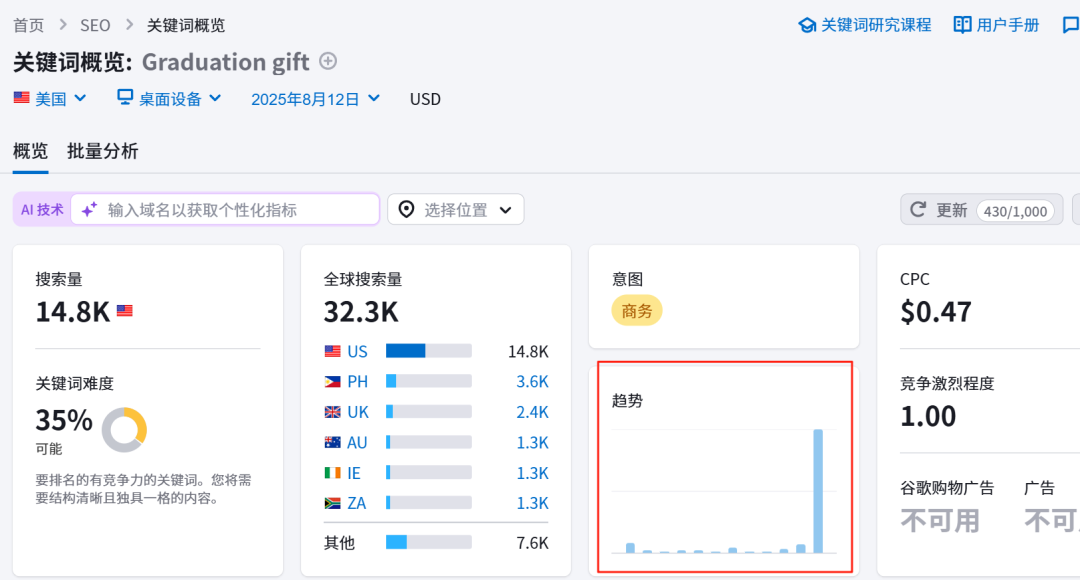
Task: Click UK country link
Action: coord(358,412)
